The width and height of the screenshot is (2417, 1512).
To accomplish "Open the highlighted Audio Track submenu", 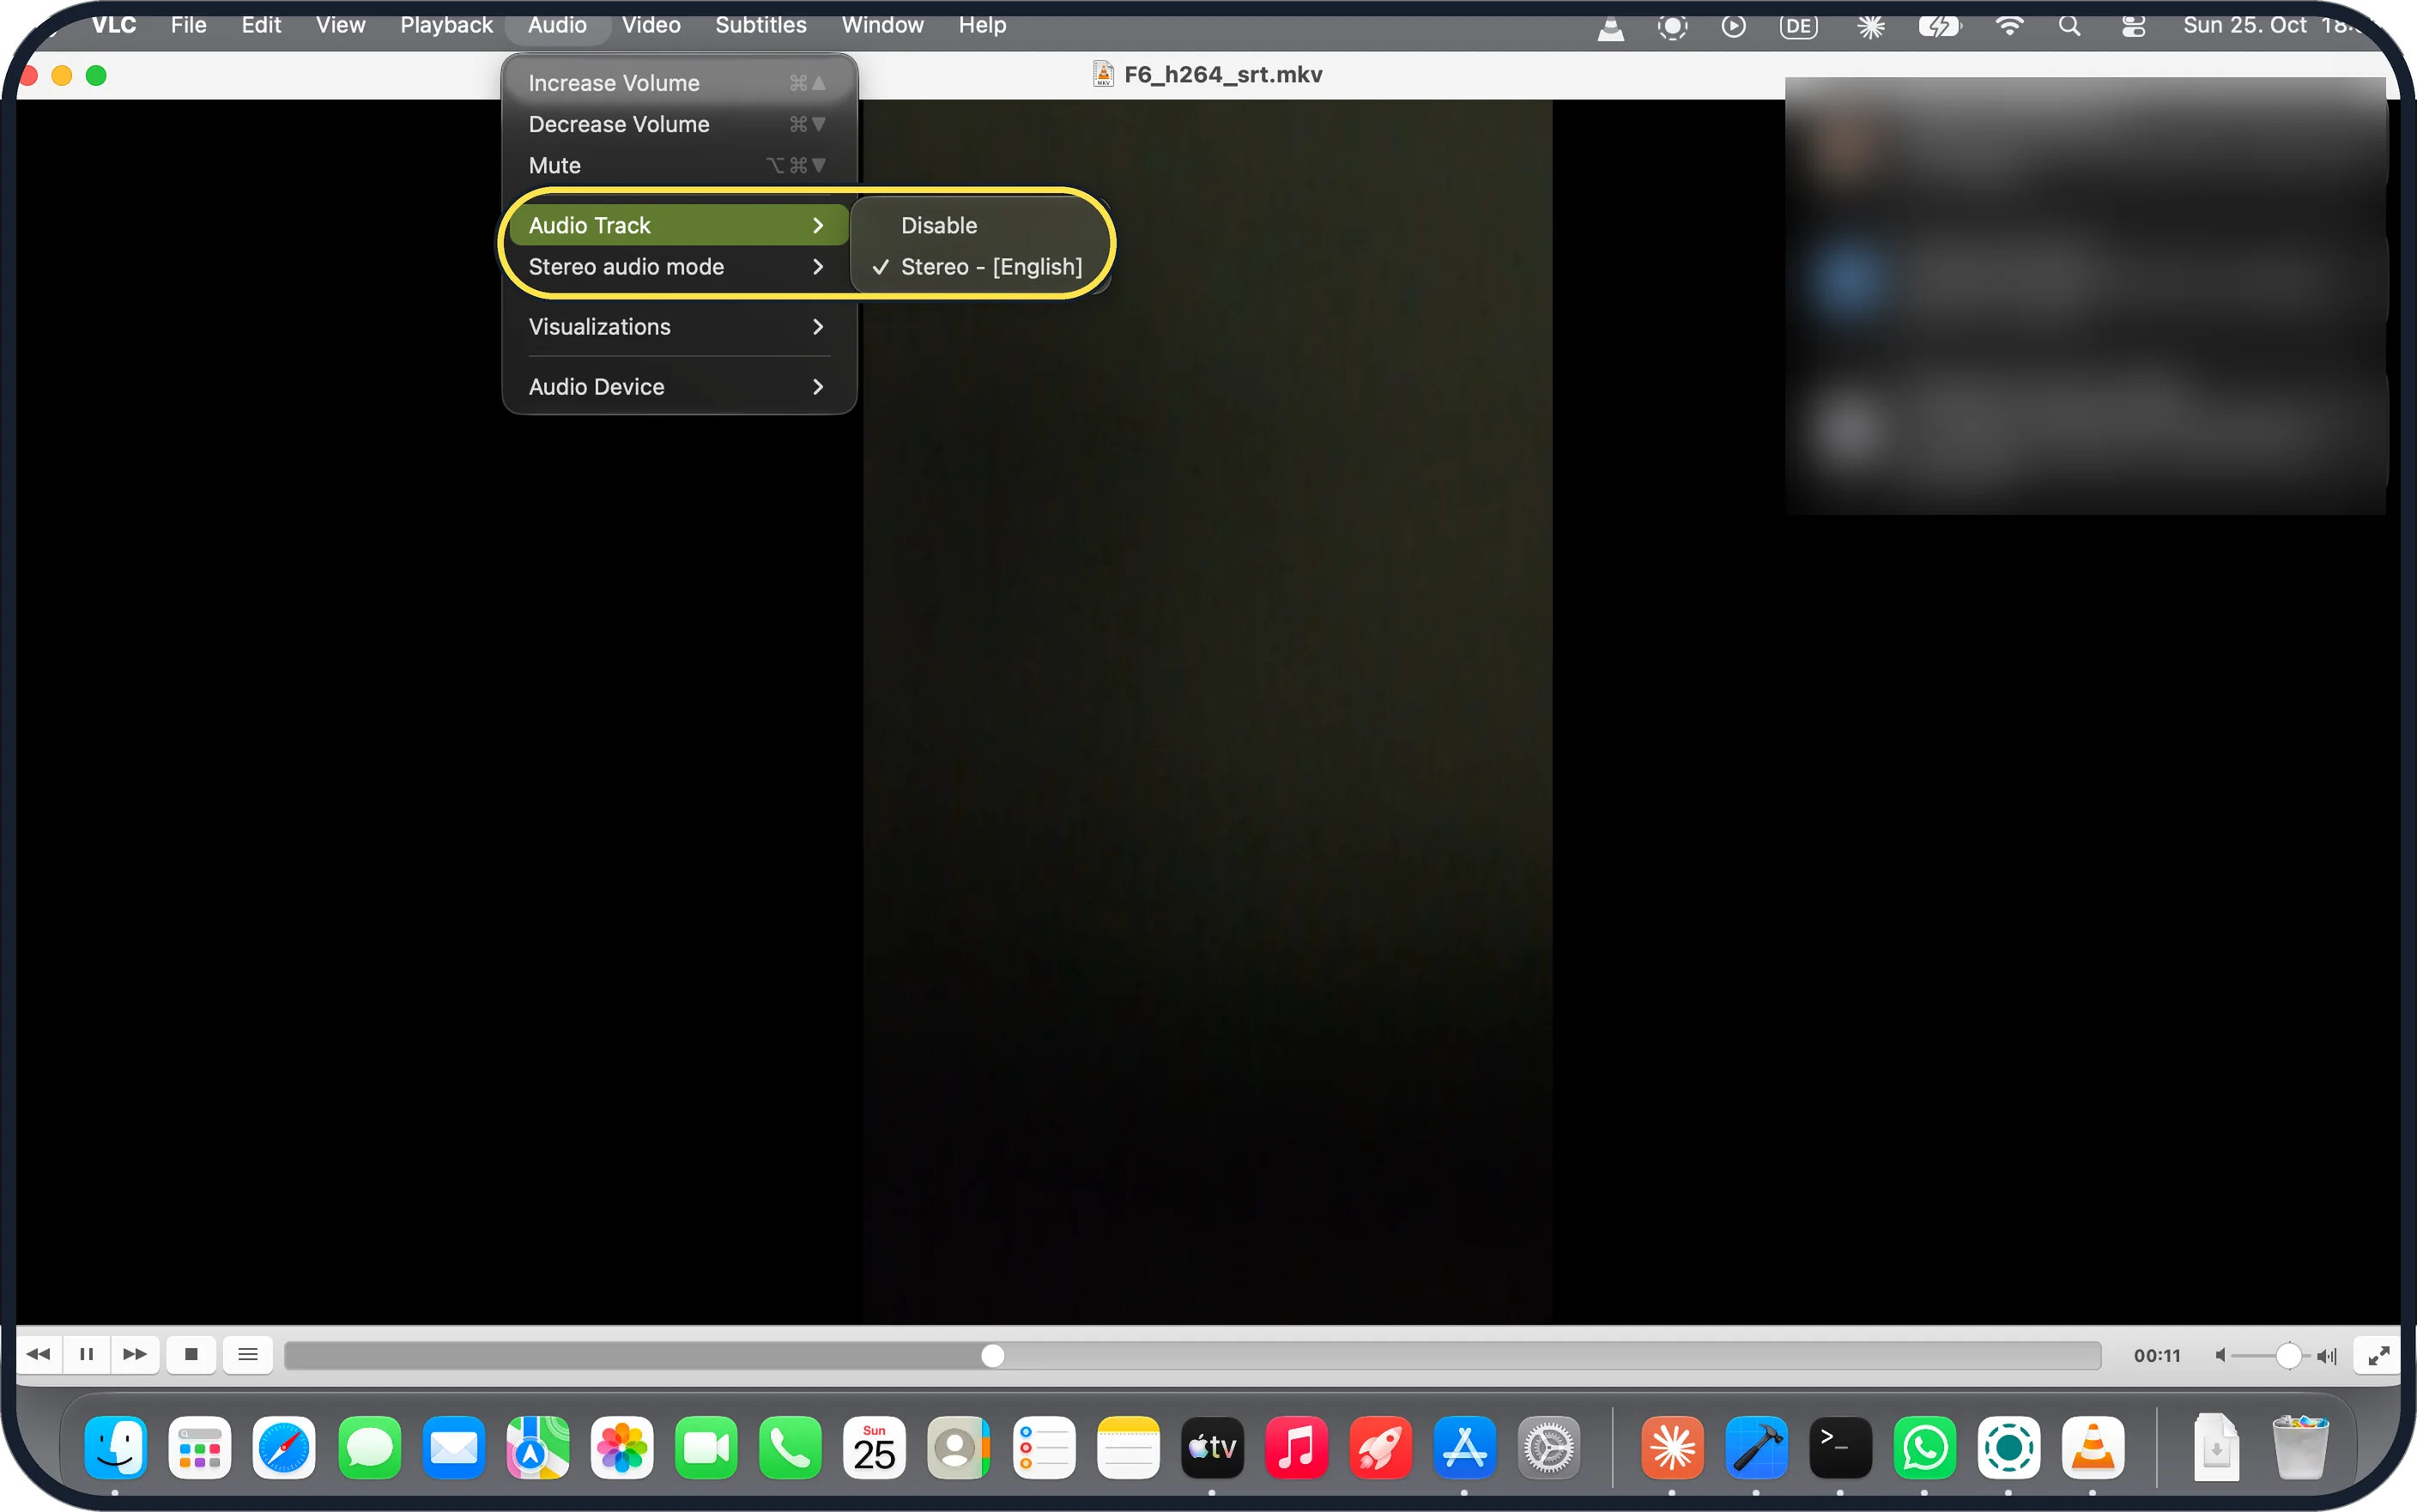I will click(x=677, y=225).
